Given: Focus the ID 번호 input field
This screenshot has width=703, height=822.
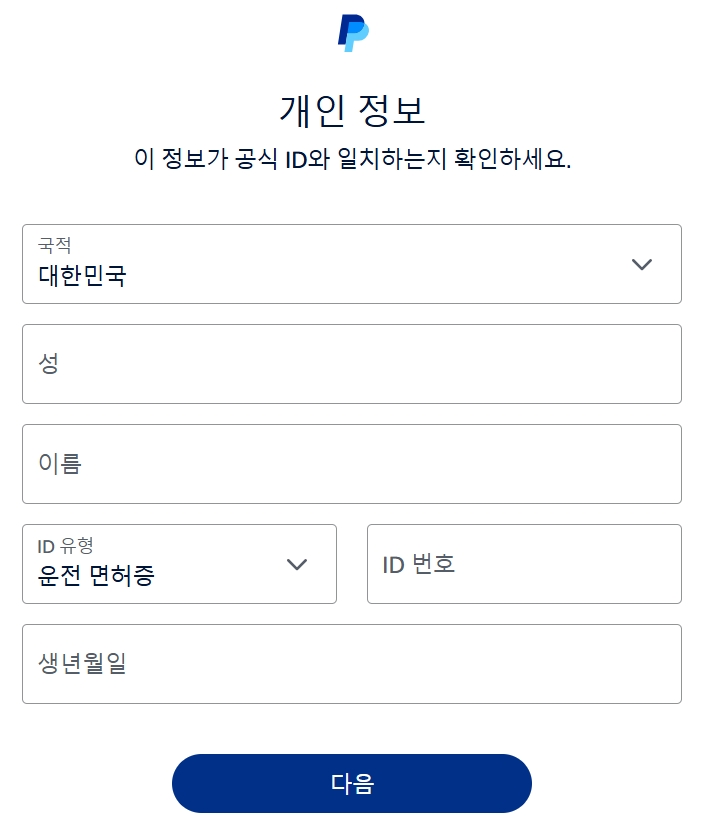Looking at the screenshot, I should [523, 564].
